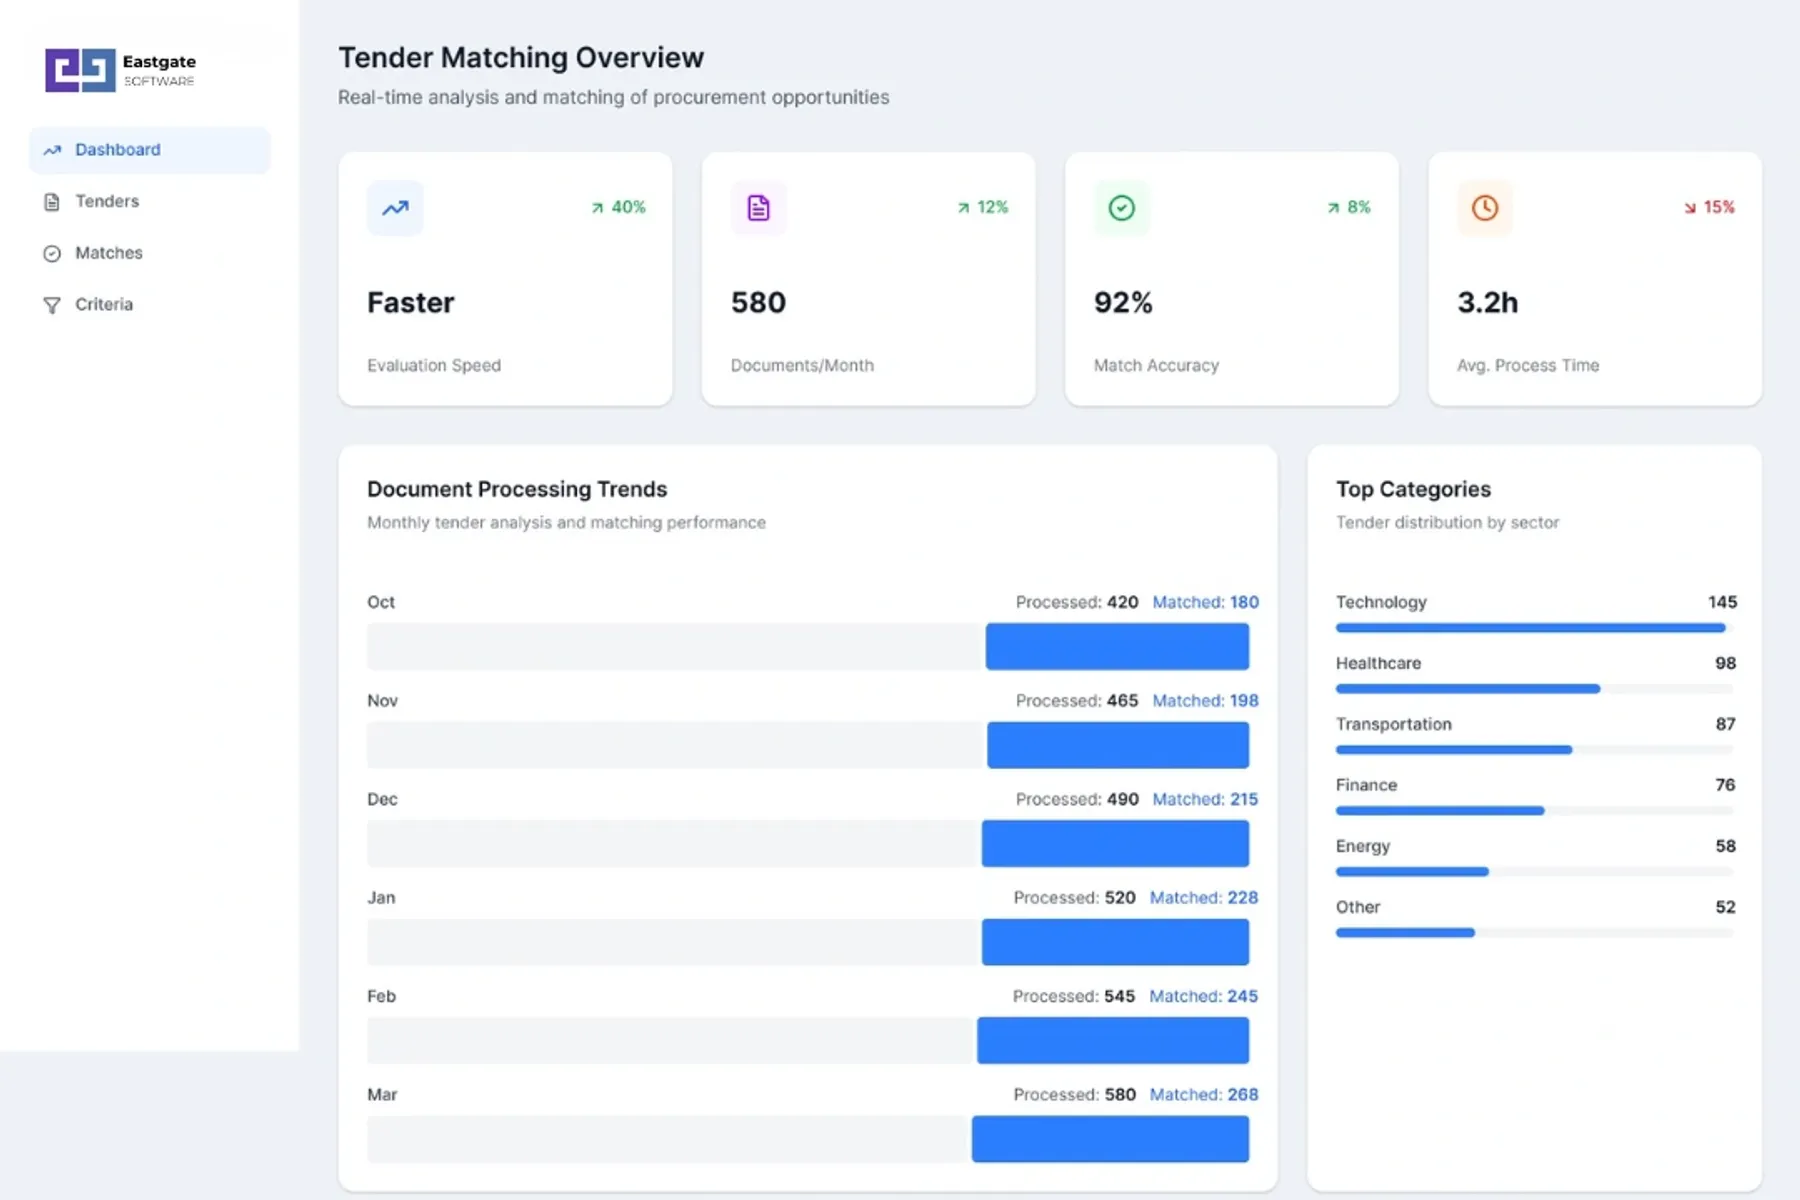The height and width of the screenshot is (1200, 1800).
Task: Click the Avg. Process Time clock icon
Action: (x=1486, y=208)
